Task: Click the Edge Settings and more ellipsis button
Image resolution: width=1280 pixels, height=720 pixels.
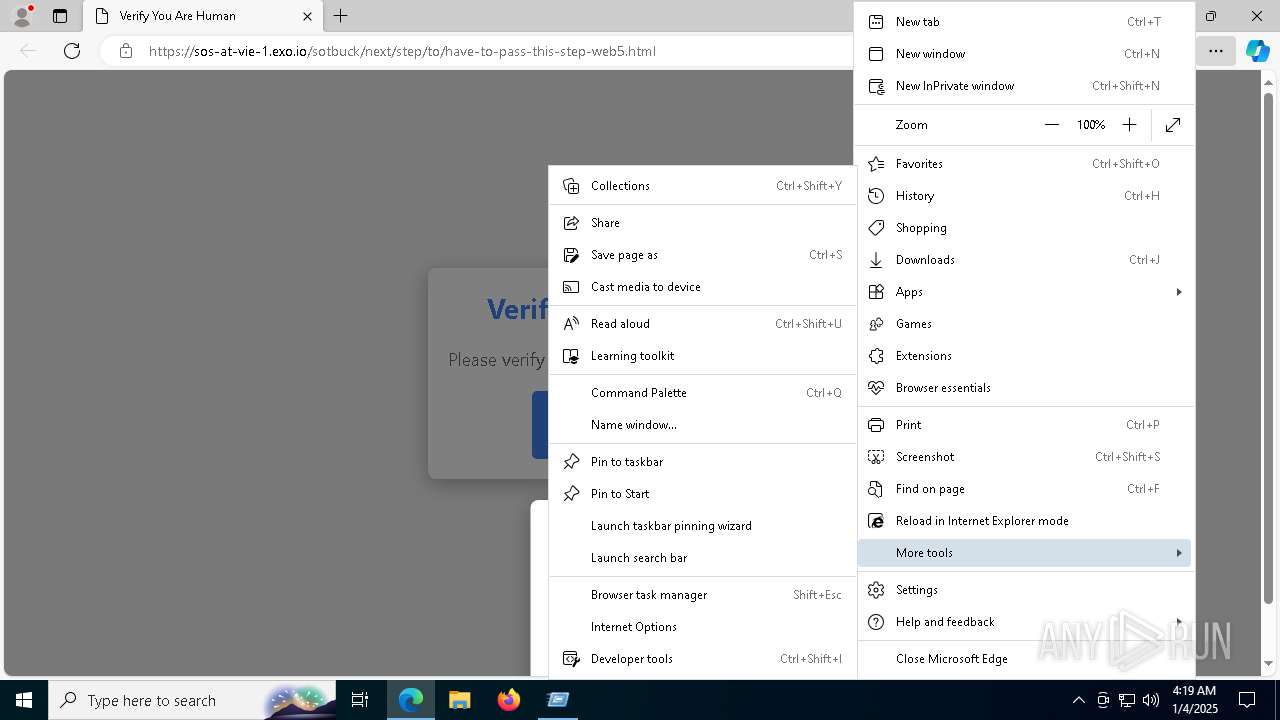Action: tap(1215, 51)
